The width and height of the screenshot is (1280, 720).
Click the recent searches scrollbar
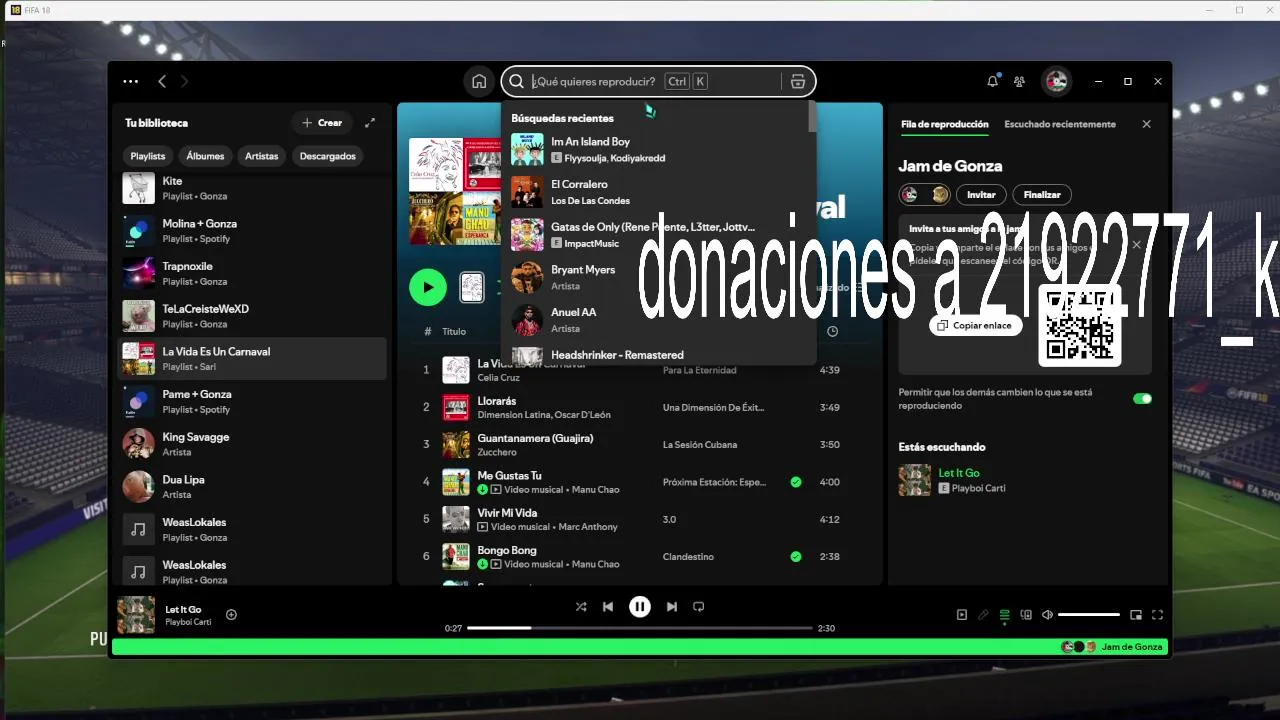(x=812, y=118)
